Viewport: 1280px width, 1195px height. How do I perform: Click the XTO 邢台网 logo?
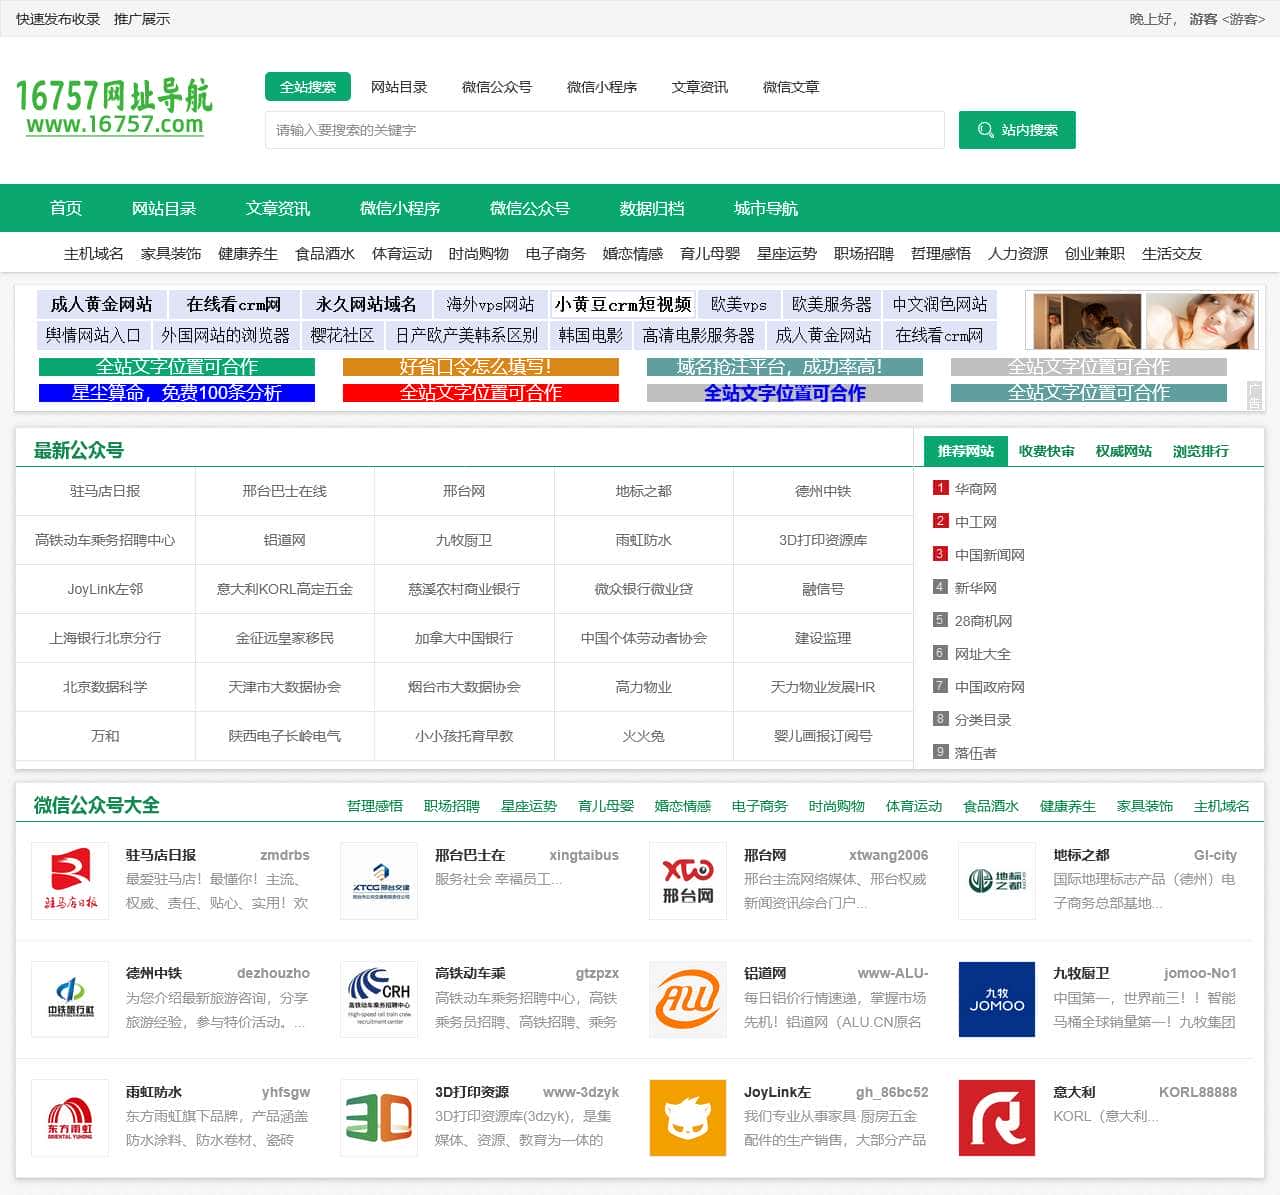(687, 881)
